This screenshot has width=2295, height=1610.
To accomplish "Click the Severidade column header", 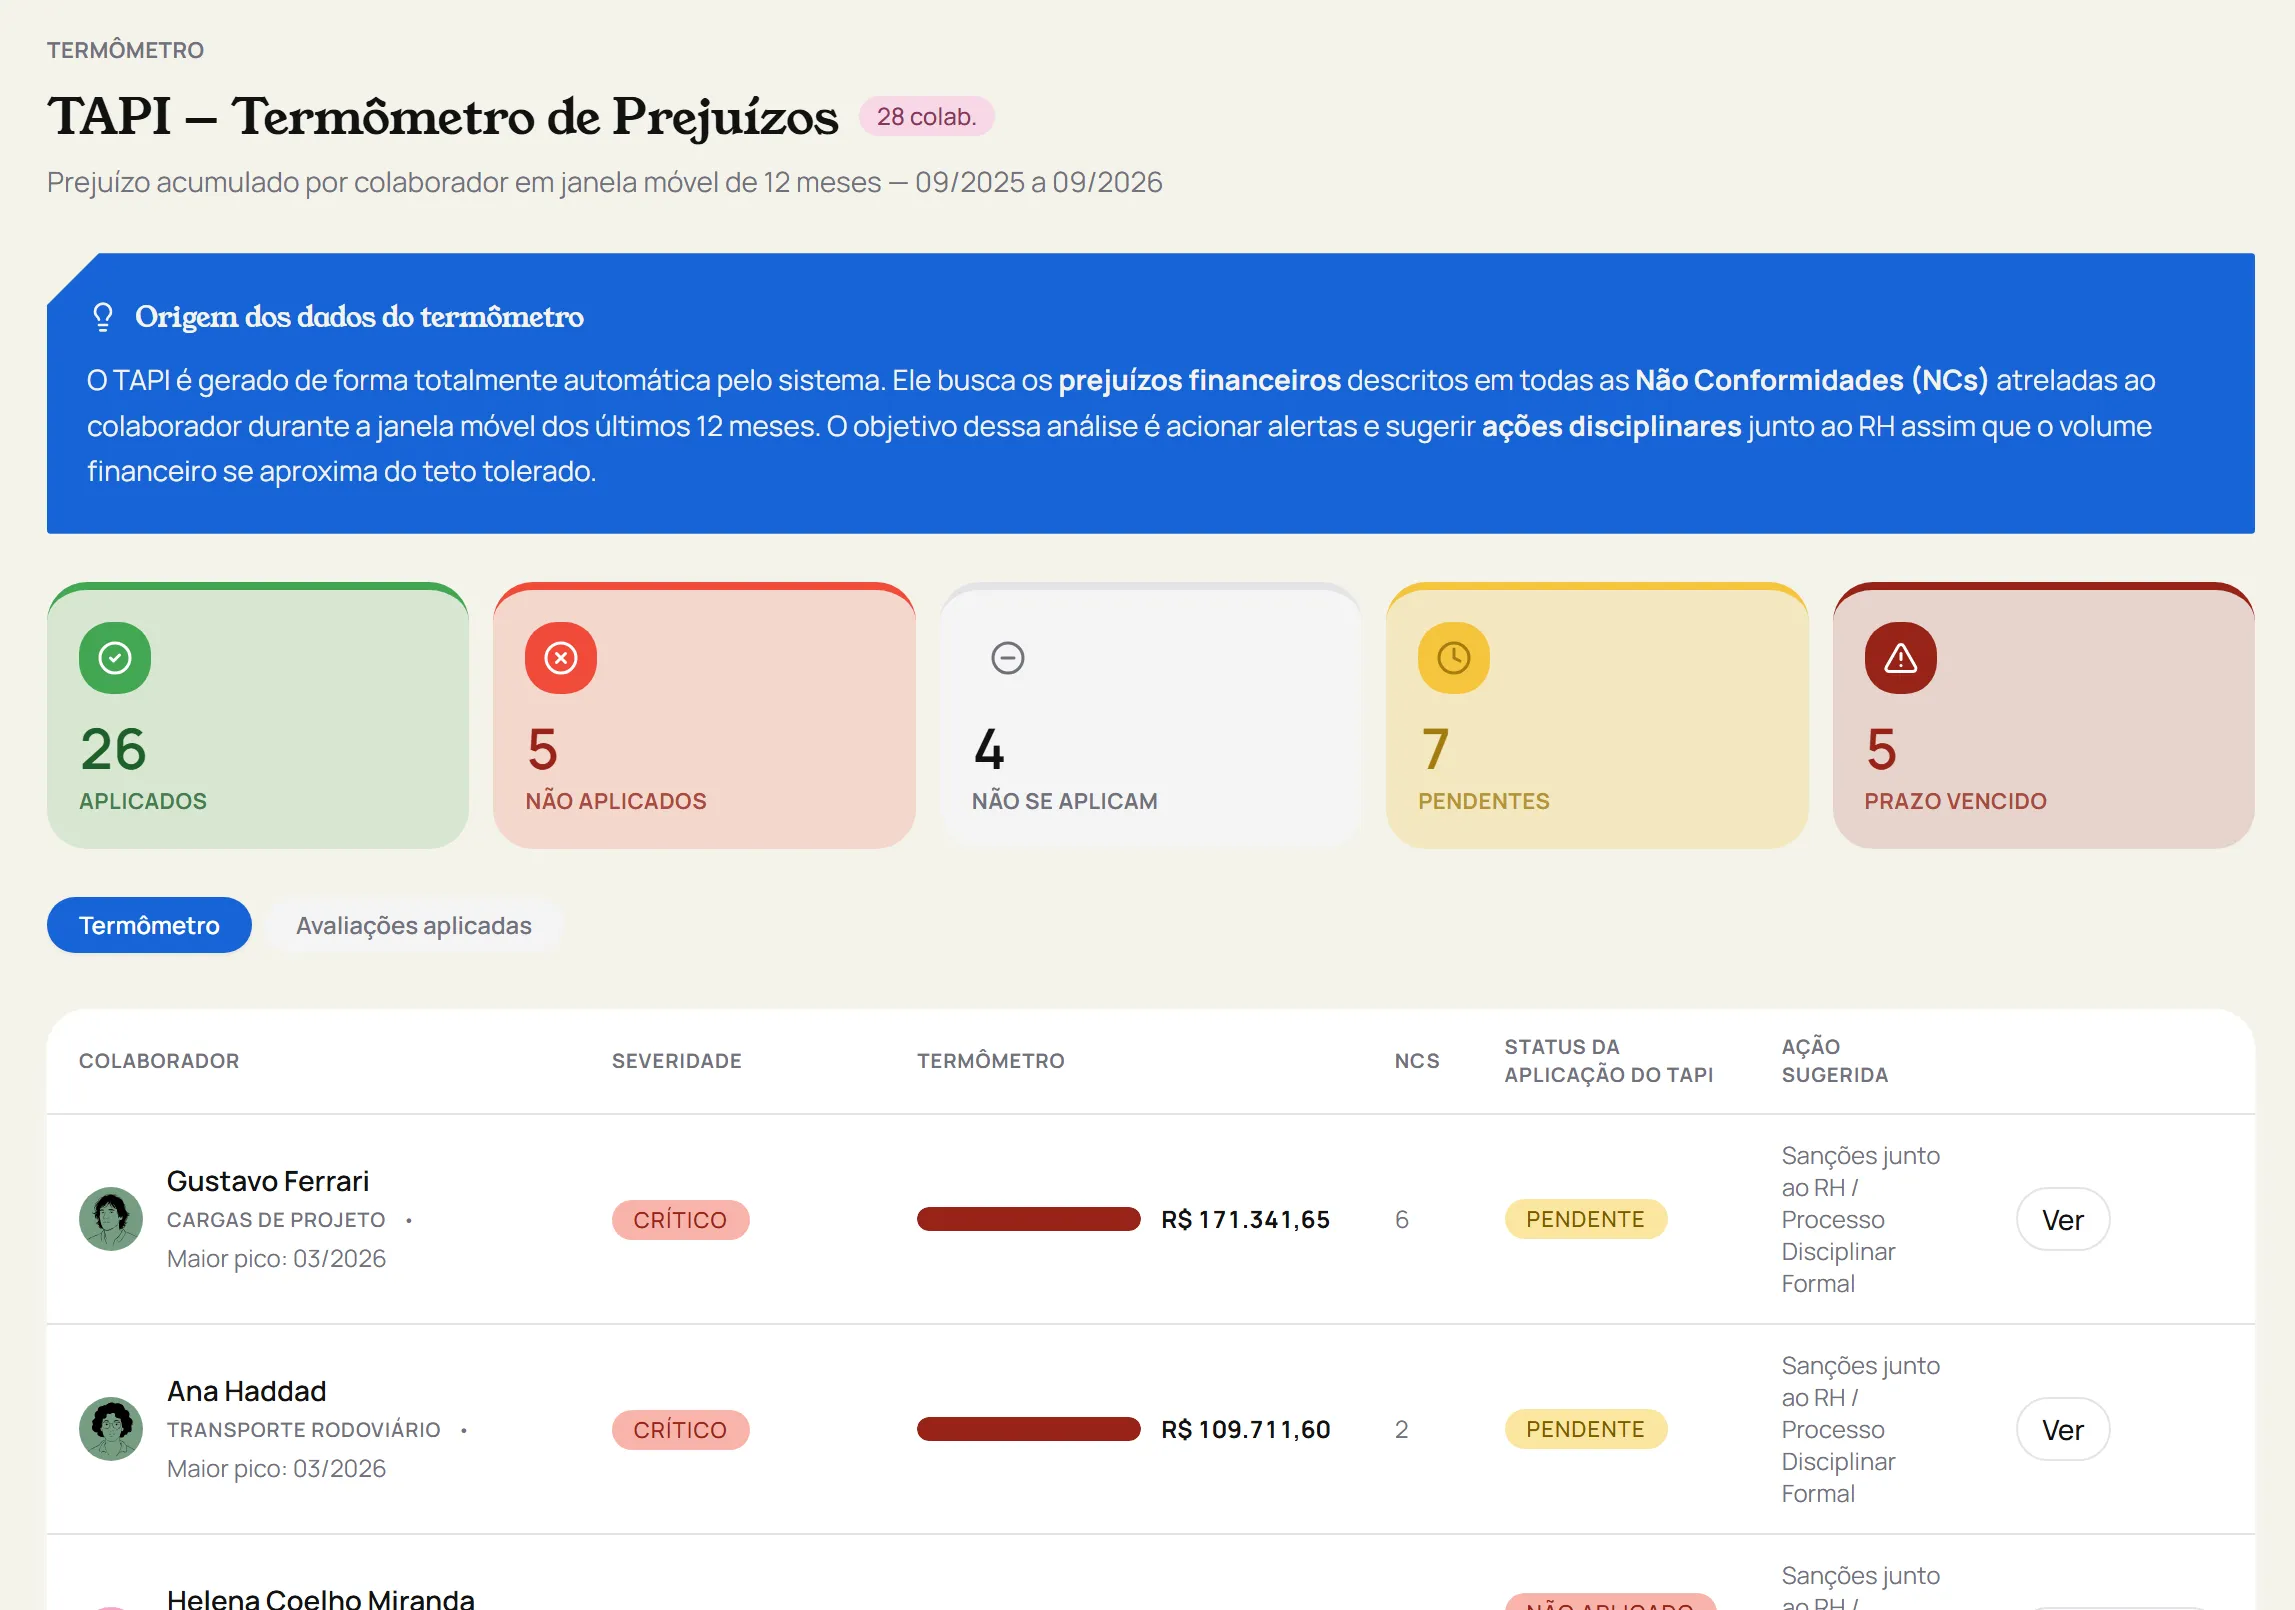I will pyautogui.click(x=677, y=1061).
